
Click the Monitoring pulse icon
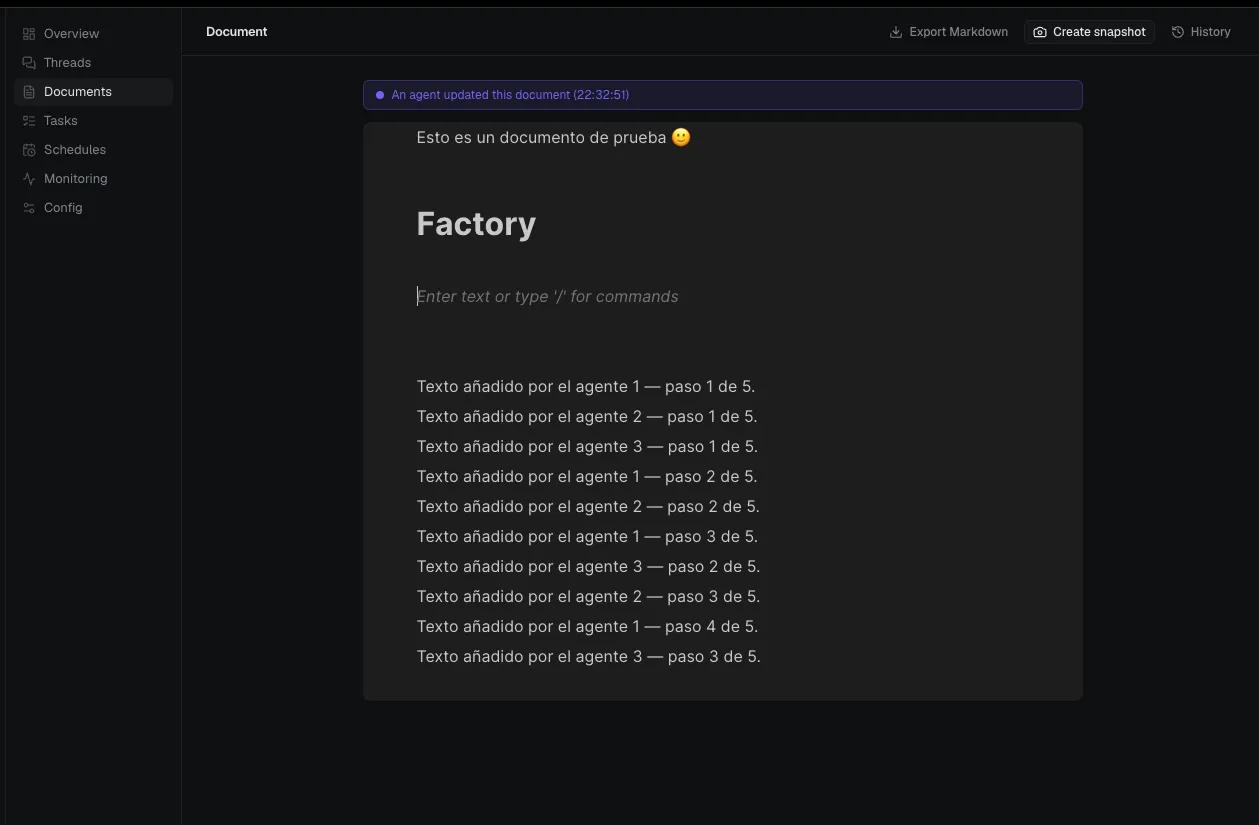(x=29, y=179)
